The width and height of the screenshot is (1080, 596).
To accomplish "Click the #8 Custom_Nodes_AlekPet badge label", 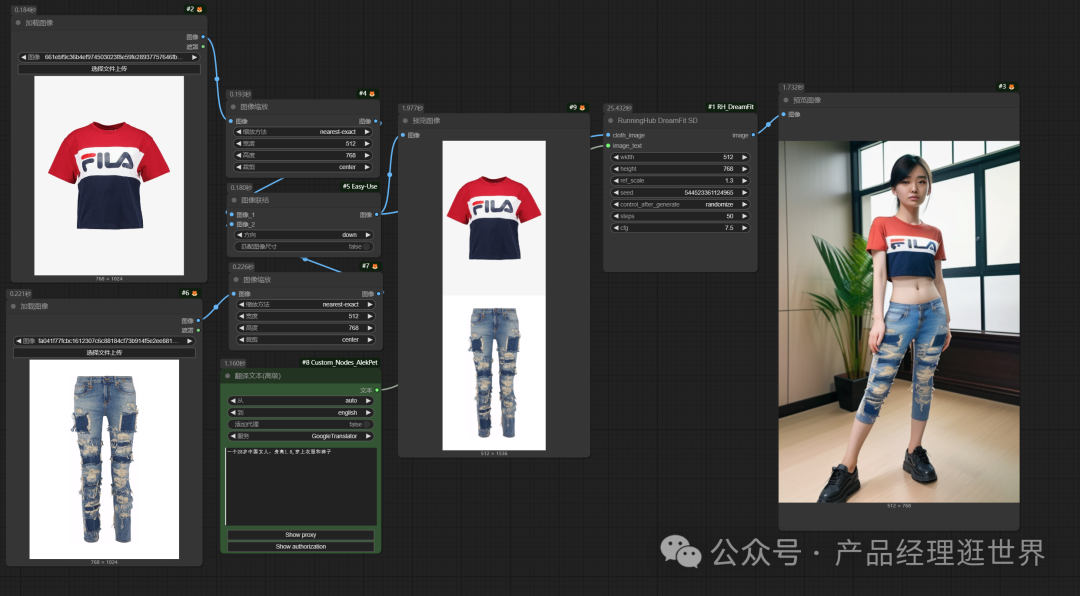I will tap(340, 362).
